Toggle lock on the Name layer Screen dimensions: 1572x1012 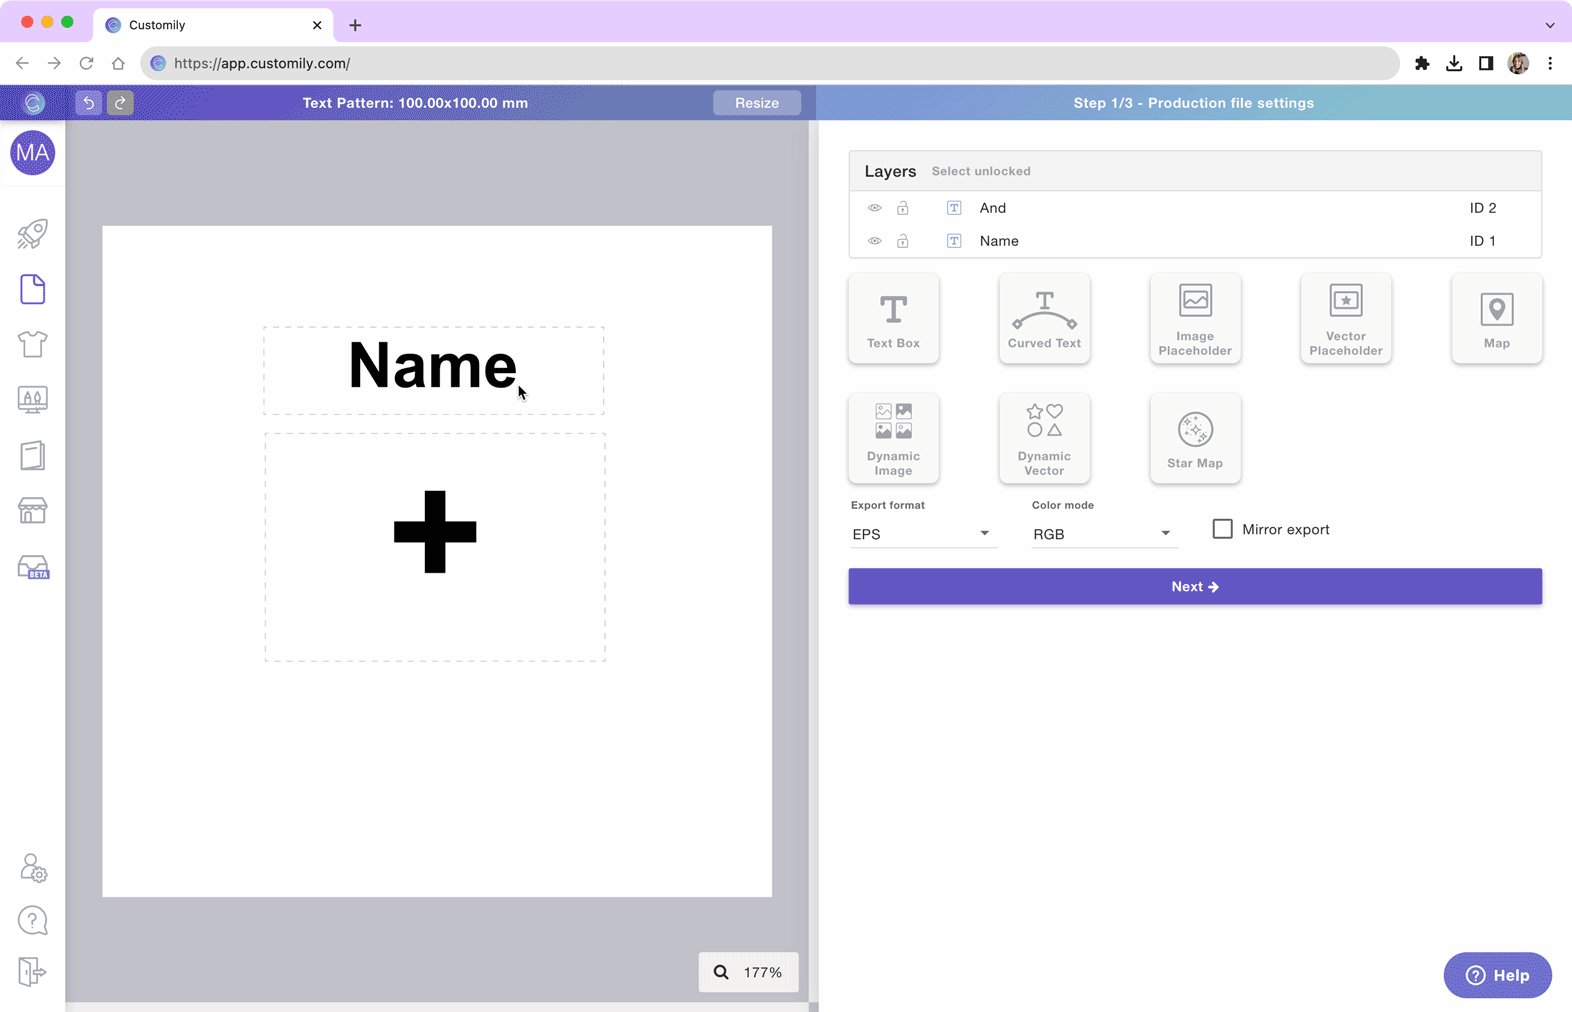click(x=903, y=241)
